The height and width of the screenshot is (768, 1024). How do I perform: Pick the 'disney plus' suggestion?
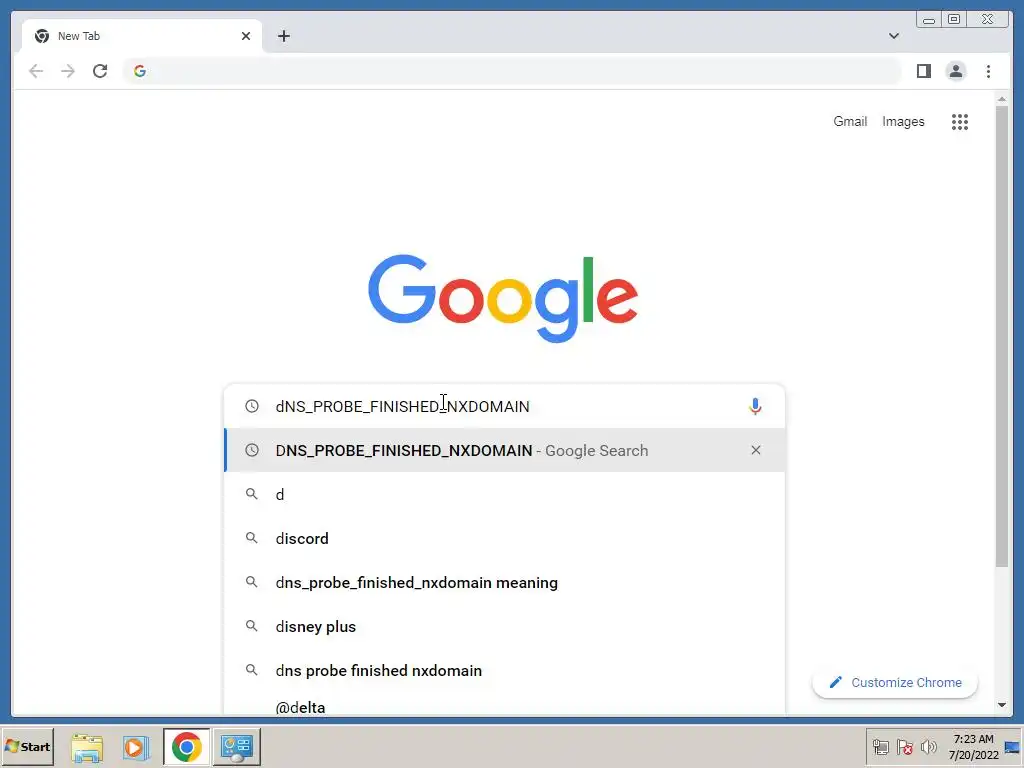coord(504,626)
